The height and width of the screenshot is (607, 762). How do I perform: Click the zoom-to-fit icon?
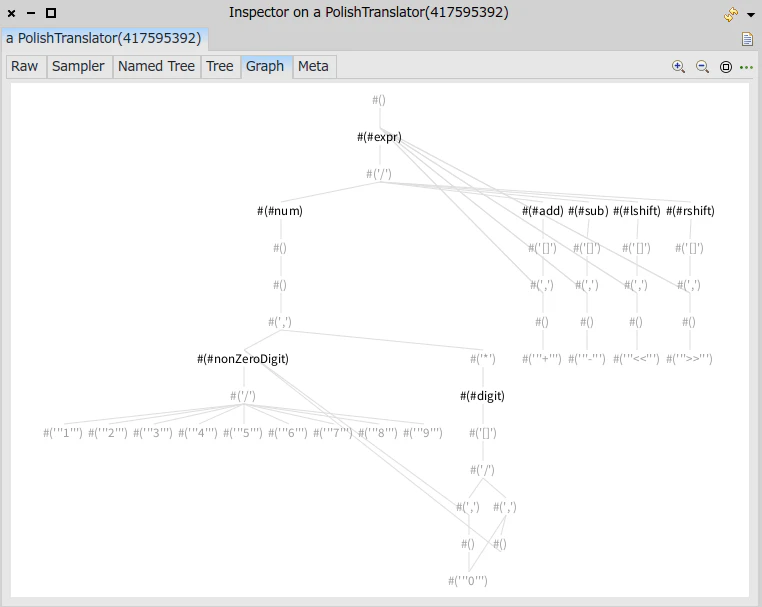coord(726,67)
